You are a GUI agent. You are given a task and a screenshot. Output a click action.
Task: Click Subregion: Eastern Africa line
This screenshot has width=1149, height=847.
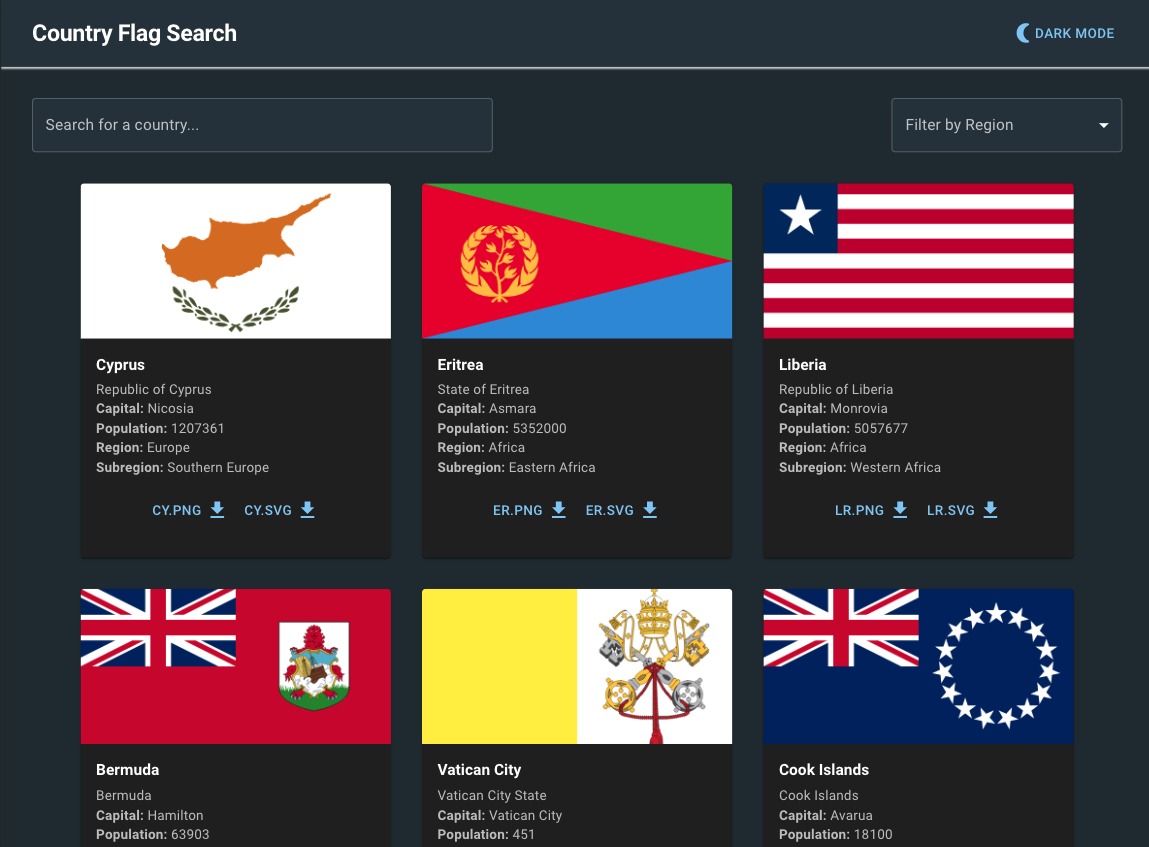(x=517, y=467)
